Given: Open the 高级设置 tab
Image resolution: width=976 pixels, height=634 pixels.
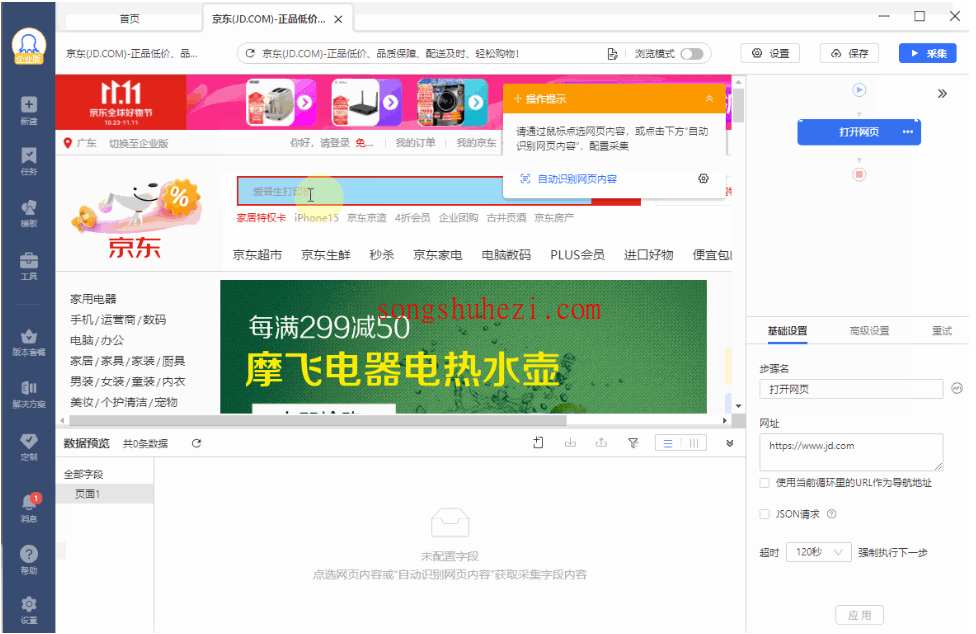Looking at the screenshot, I should click(x=869, y=331).
